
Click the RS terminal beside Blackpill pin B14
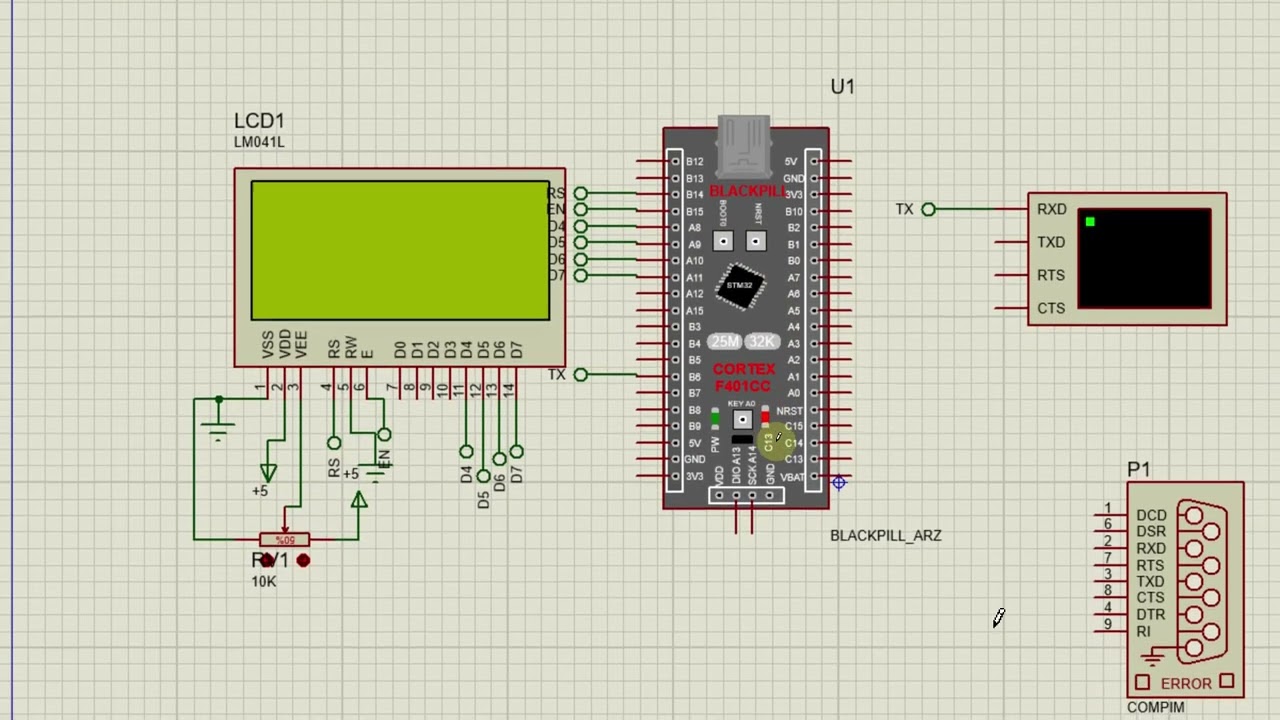point(581,193)
